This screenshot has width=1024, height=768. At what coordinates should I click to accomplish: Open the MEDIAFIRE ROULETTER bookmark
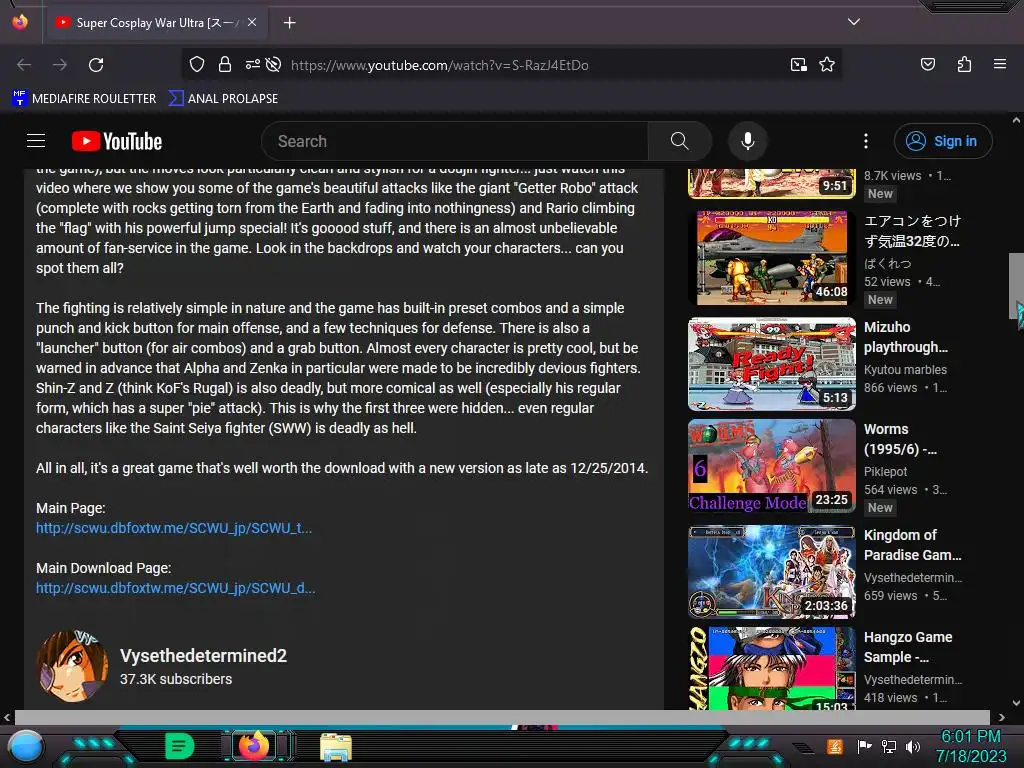84,98
